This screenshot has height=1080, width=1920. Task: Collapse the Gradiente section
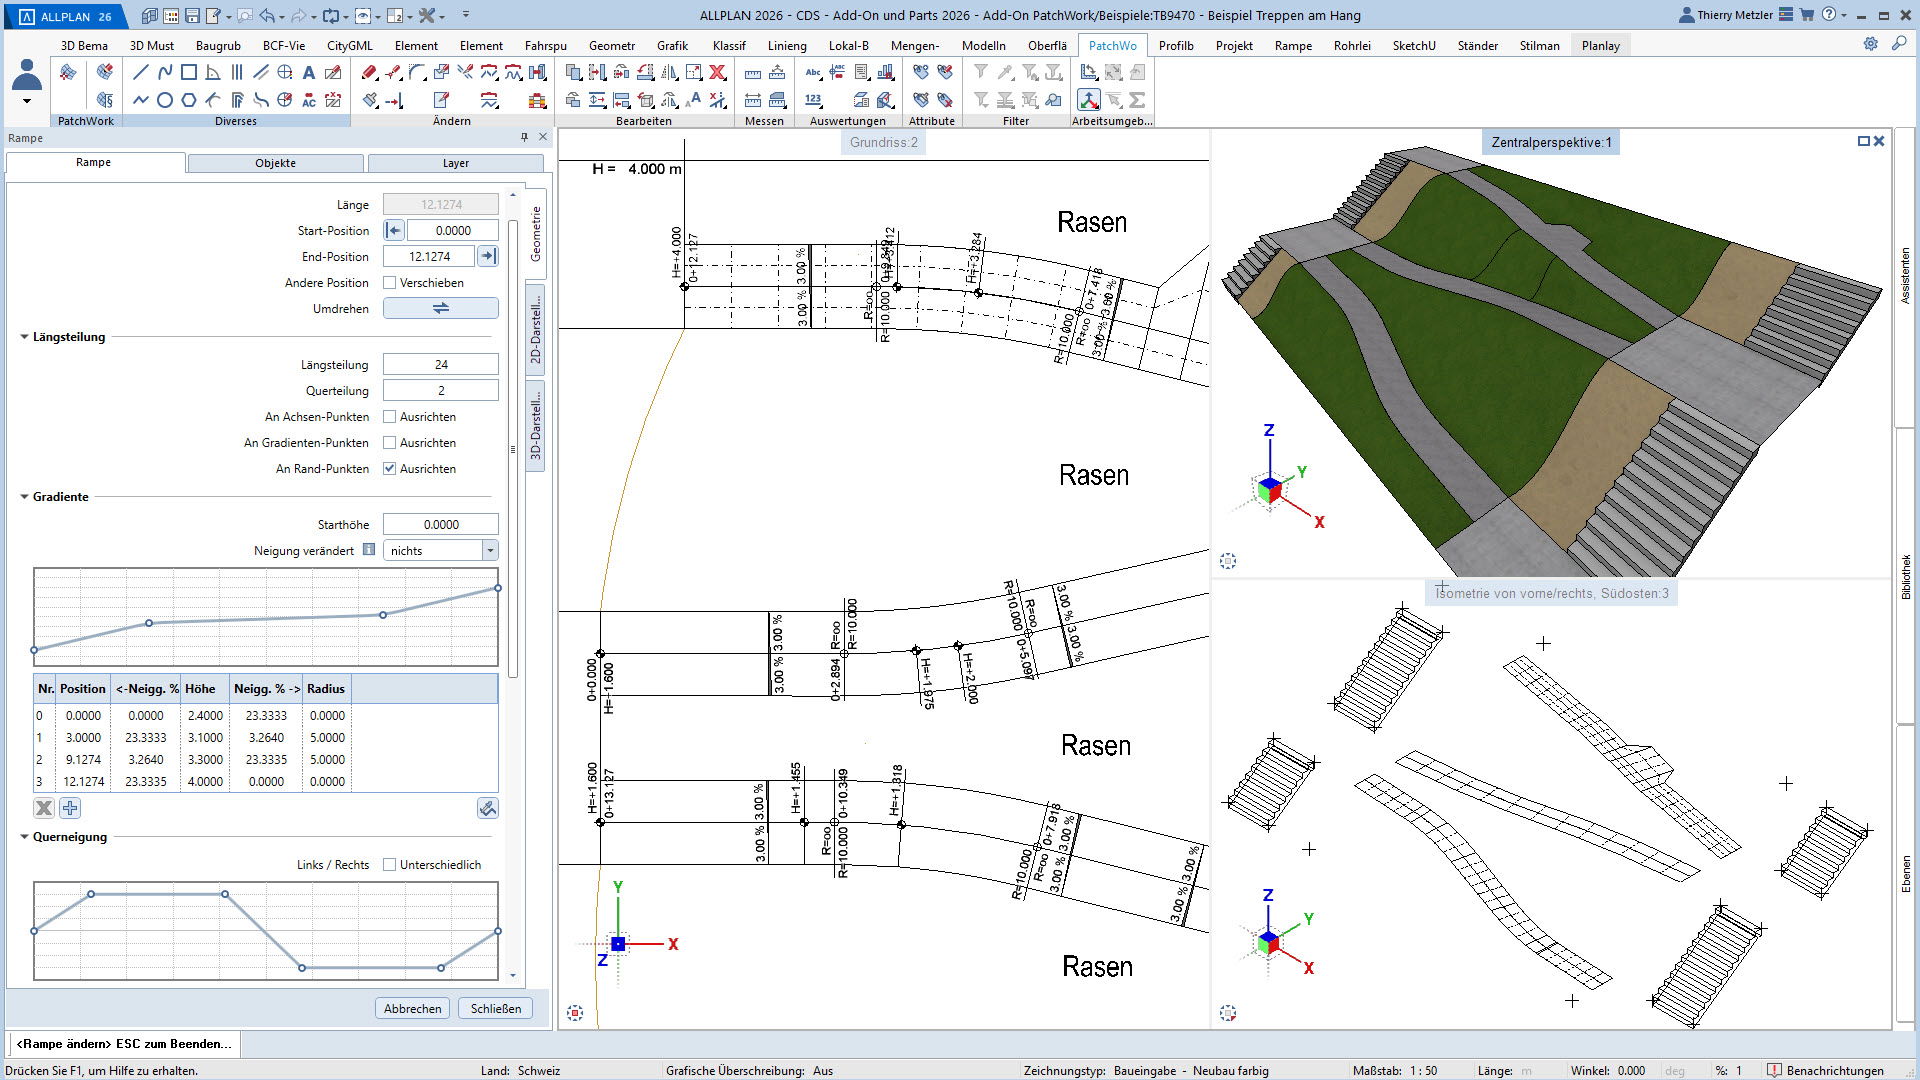(24, 497)
